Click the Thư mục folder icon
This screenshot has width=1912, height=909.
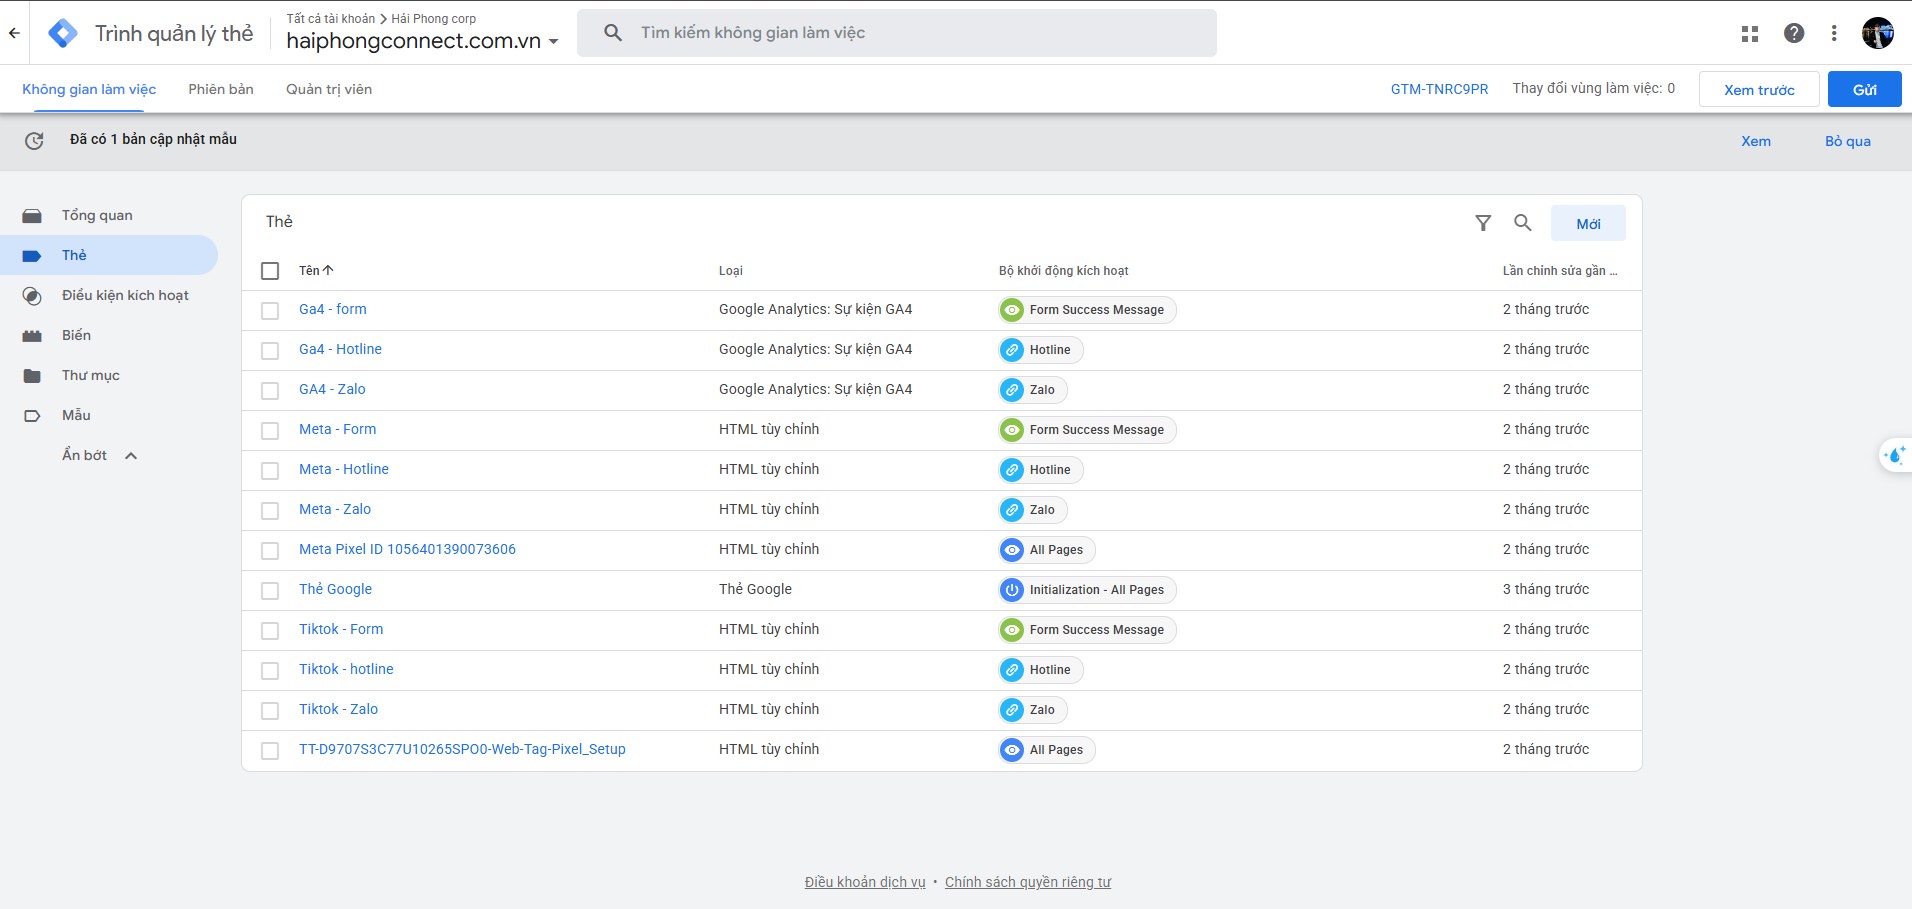click(32, 376)
